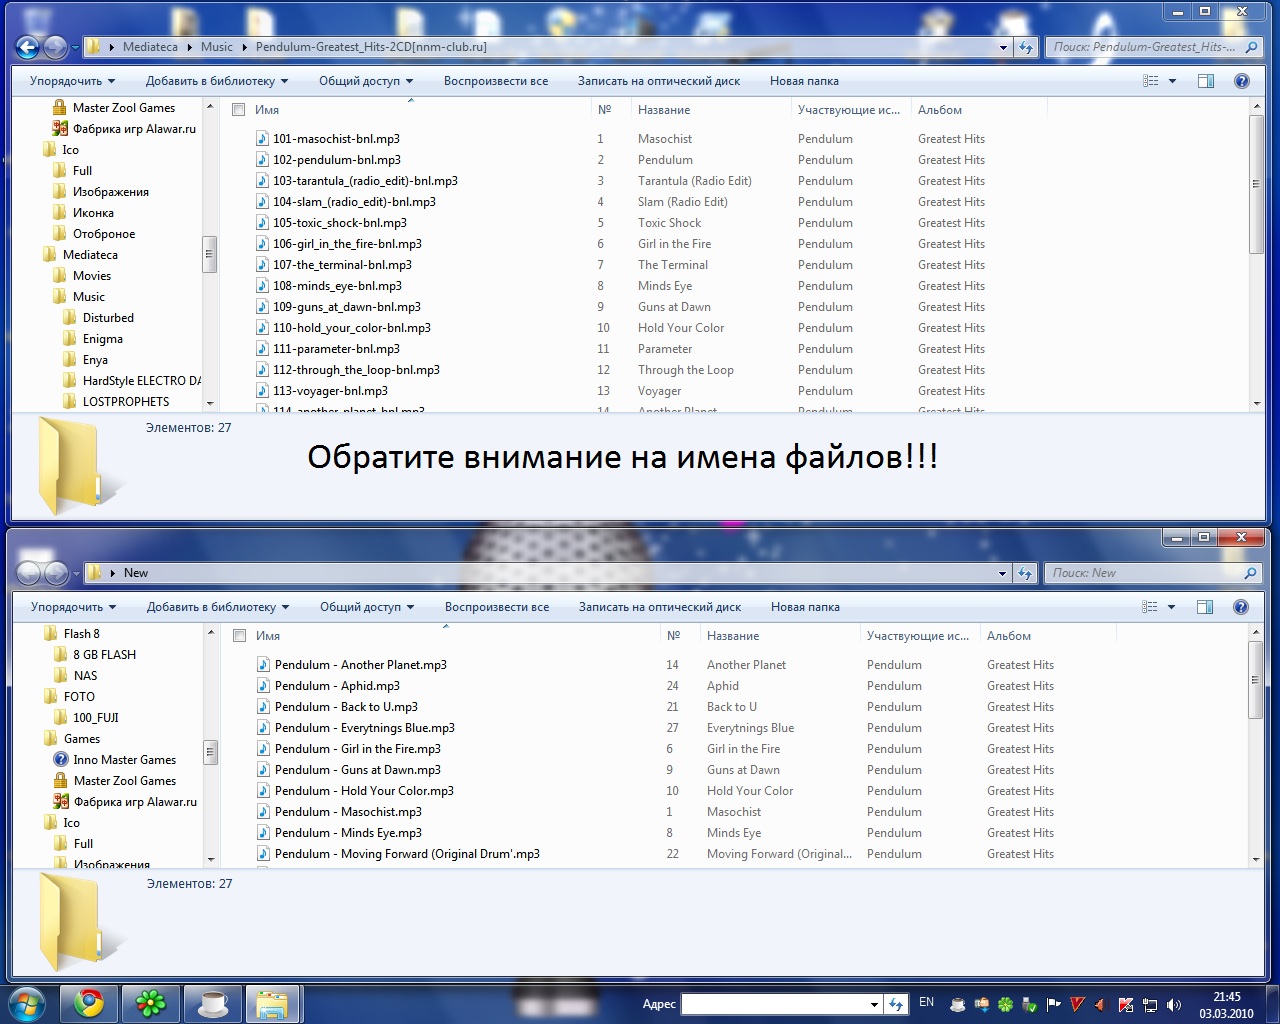This screenshot has height=1024, width=1280.
Task: Open ICQ flower icon in taskbar
Action: pos(150,1003)
